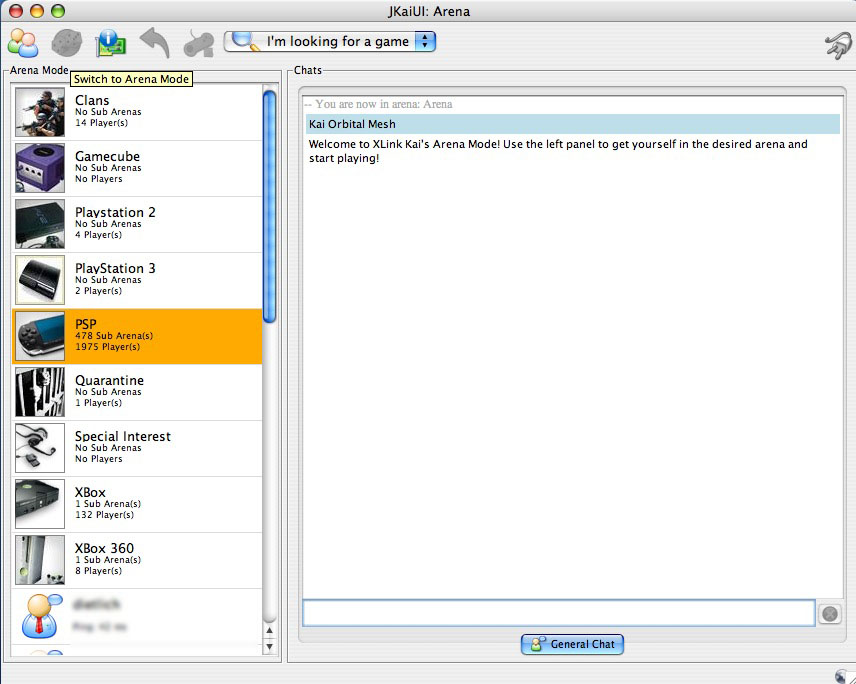The image size is (856, 684).
Task: Select the Gamecube arena
Action: 137,168
